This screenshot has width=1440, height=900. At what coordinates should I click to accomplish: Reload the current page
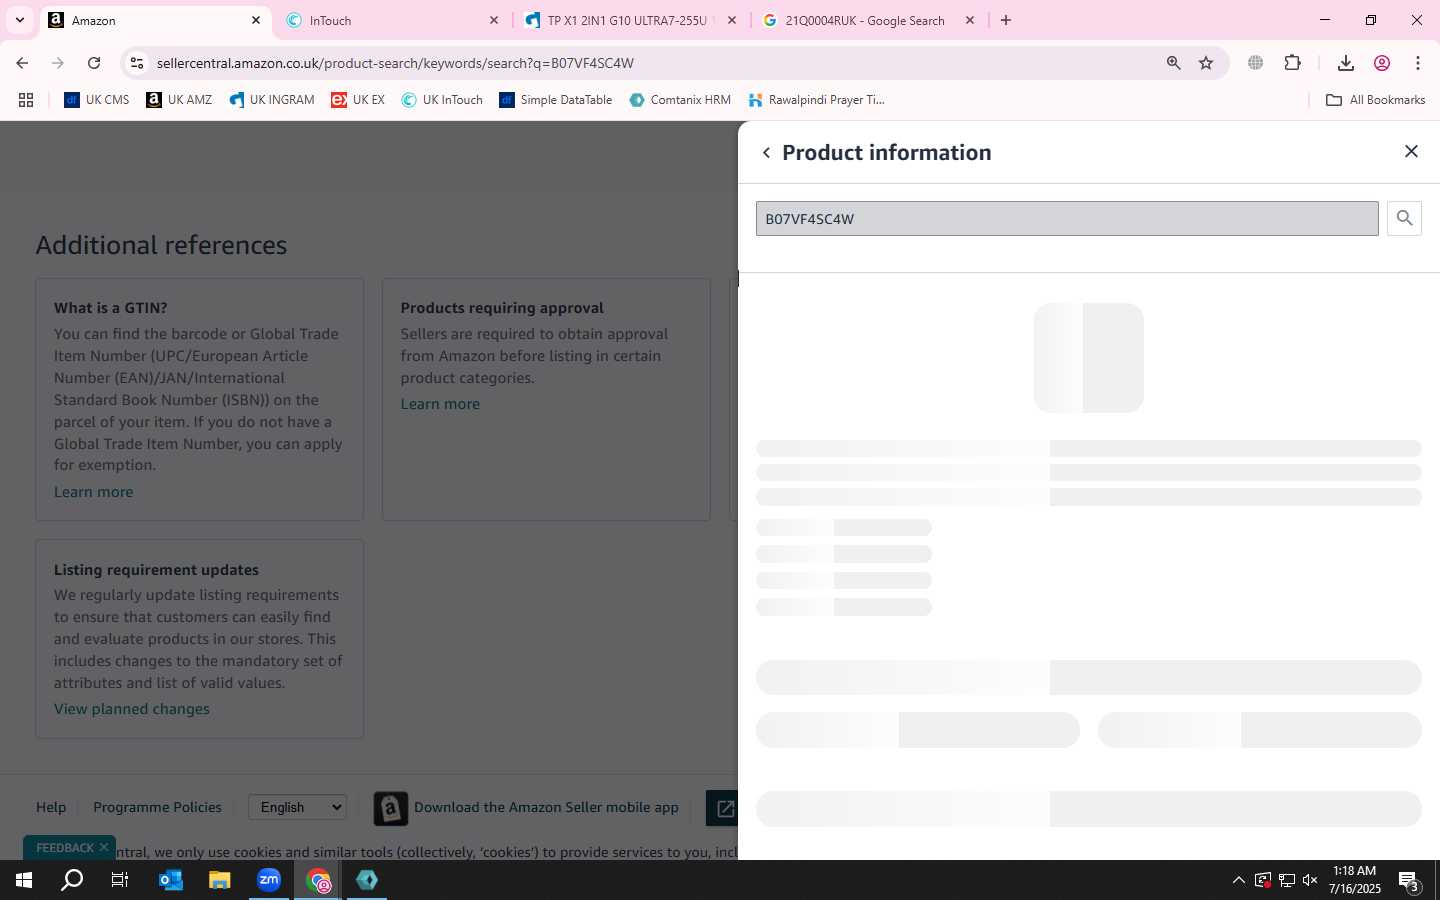(94, 63)
